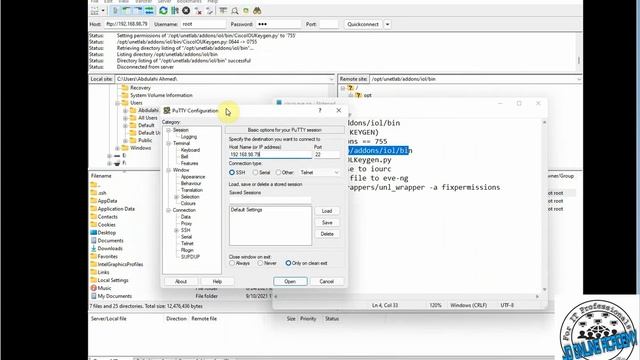Toggle the transfer queue display icon
Viewport: 640px width, 360px height.
149,11
